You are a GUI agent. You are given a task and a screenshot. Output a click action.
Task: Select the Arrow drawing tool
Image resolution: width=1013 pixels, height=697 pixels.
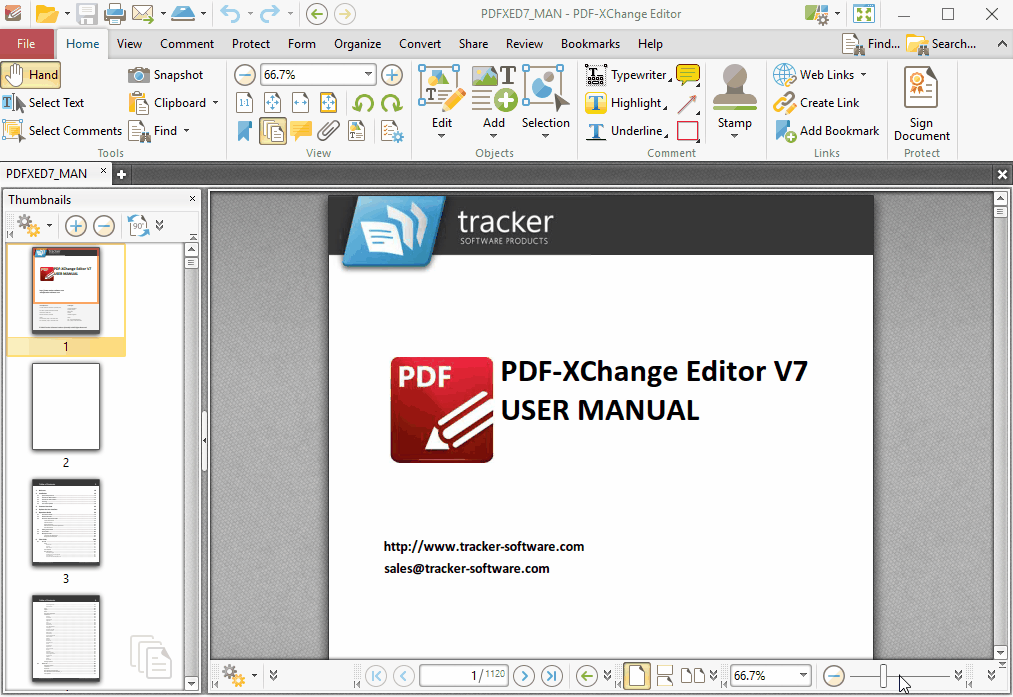[x=687, y=103]
